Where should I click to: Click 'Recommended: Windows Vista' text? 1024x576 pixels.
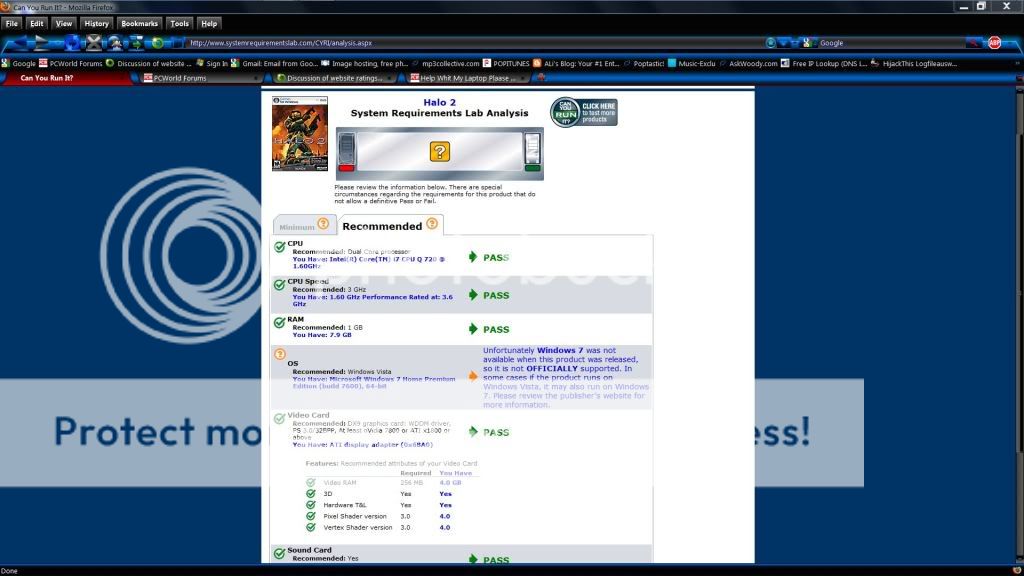[x=342, y=372]
